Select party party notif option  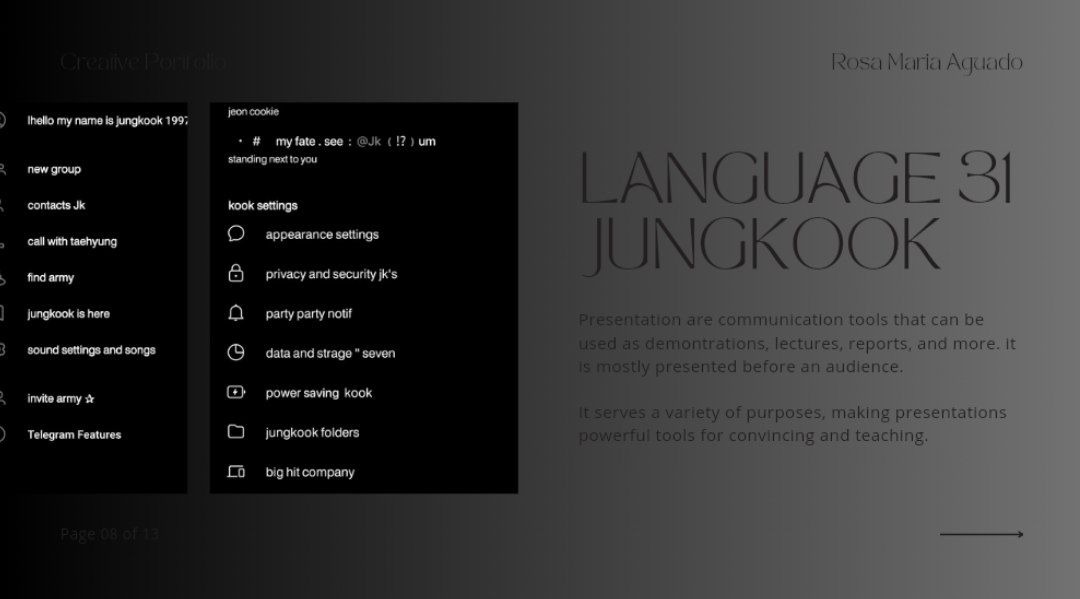pyautogui.click(x=309, y=314)
